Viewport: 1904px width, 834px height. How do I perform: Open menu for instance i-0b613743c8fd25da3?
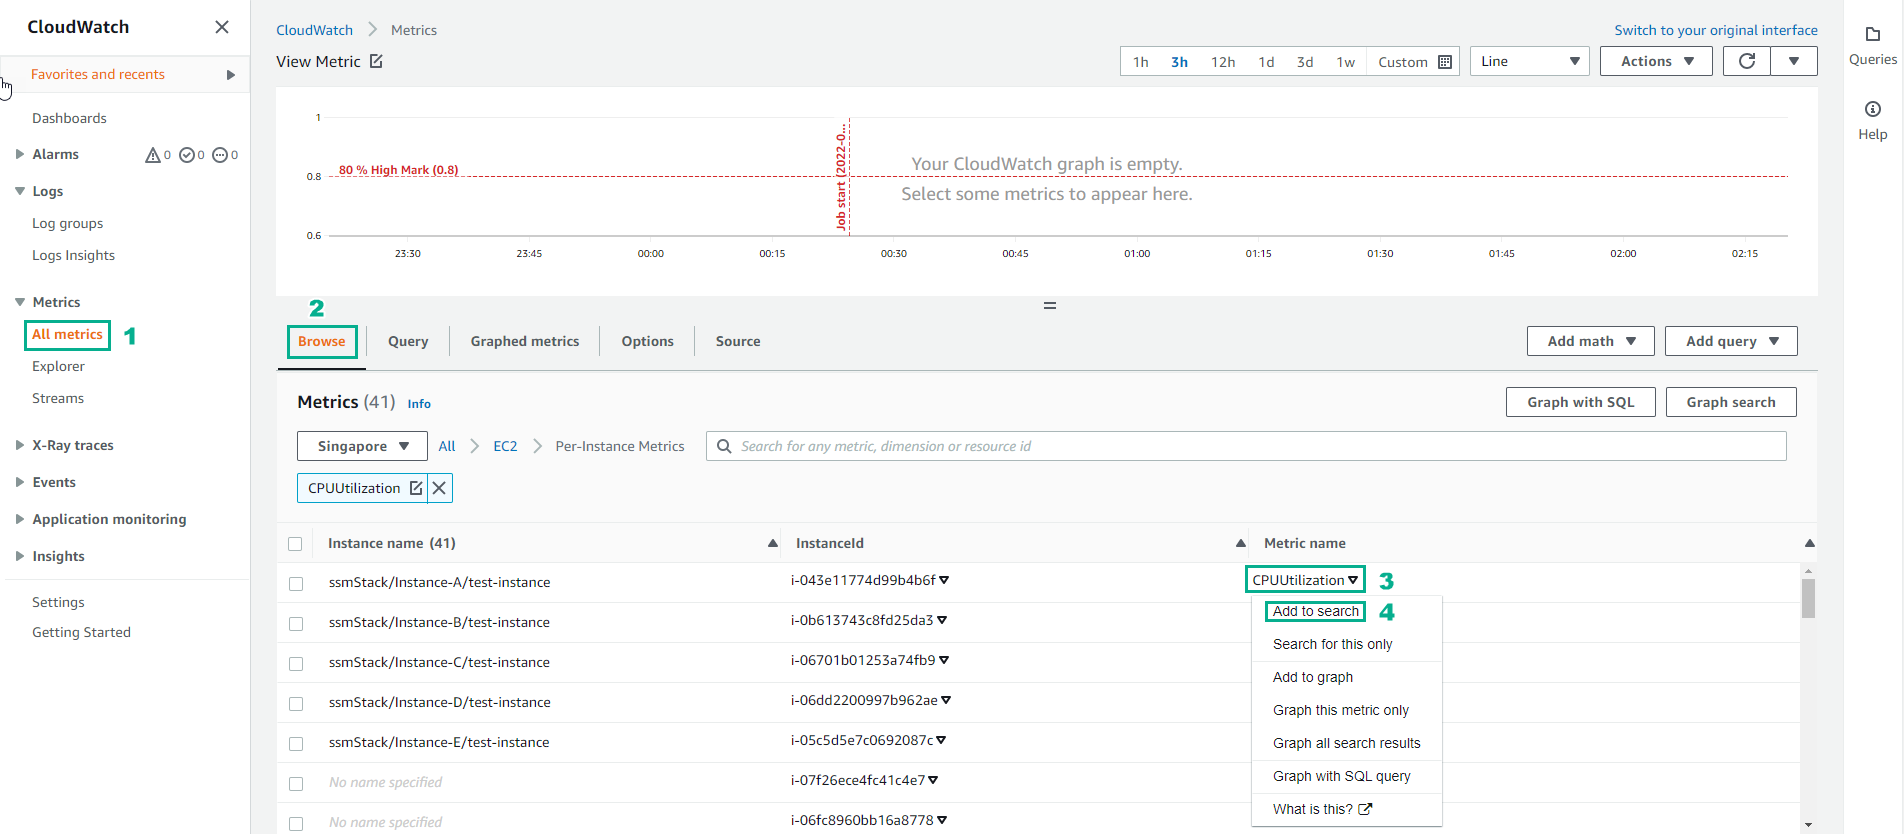(942, 620)
